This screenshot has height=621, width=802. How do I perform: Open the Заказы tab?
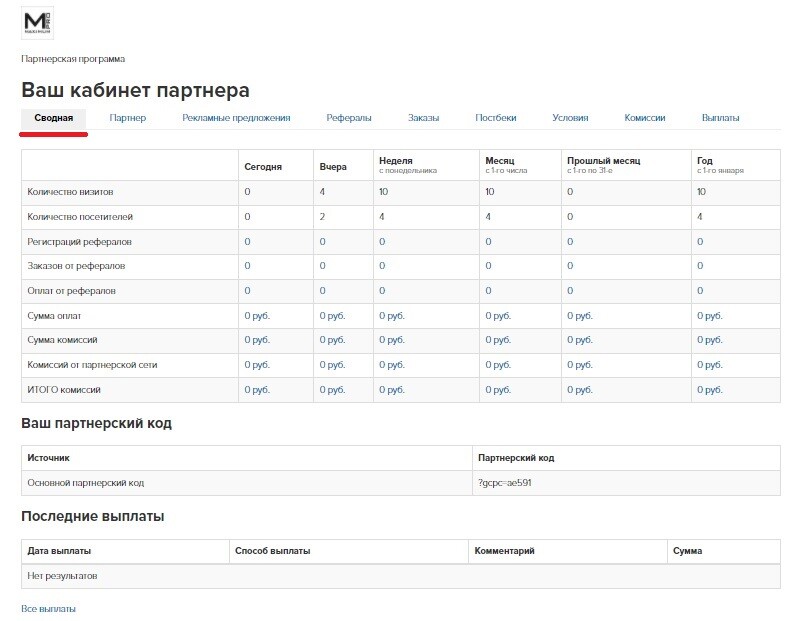tap(424, 118)
